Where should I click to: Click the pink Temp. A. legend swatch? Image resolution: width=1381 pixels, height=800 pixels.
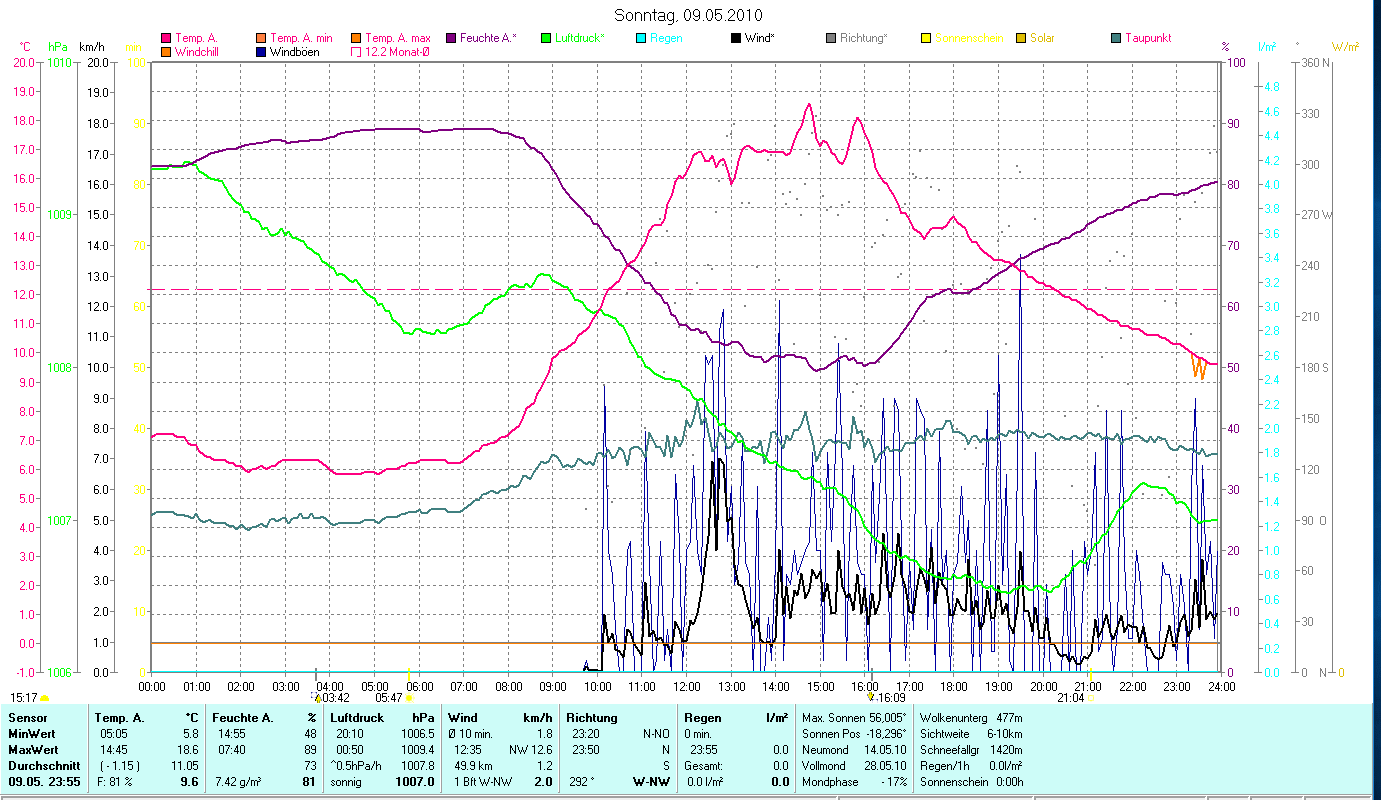coord(167,38)
